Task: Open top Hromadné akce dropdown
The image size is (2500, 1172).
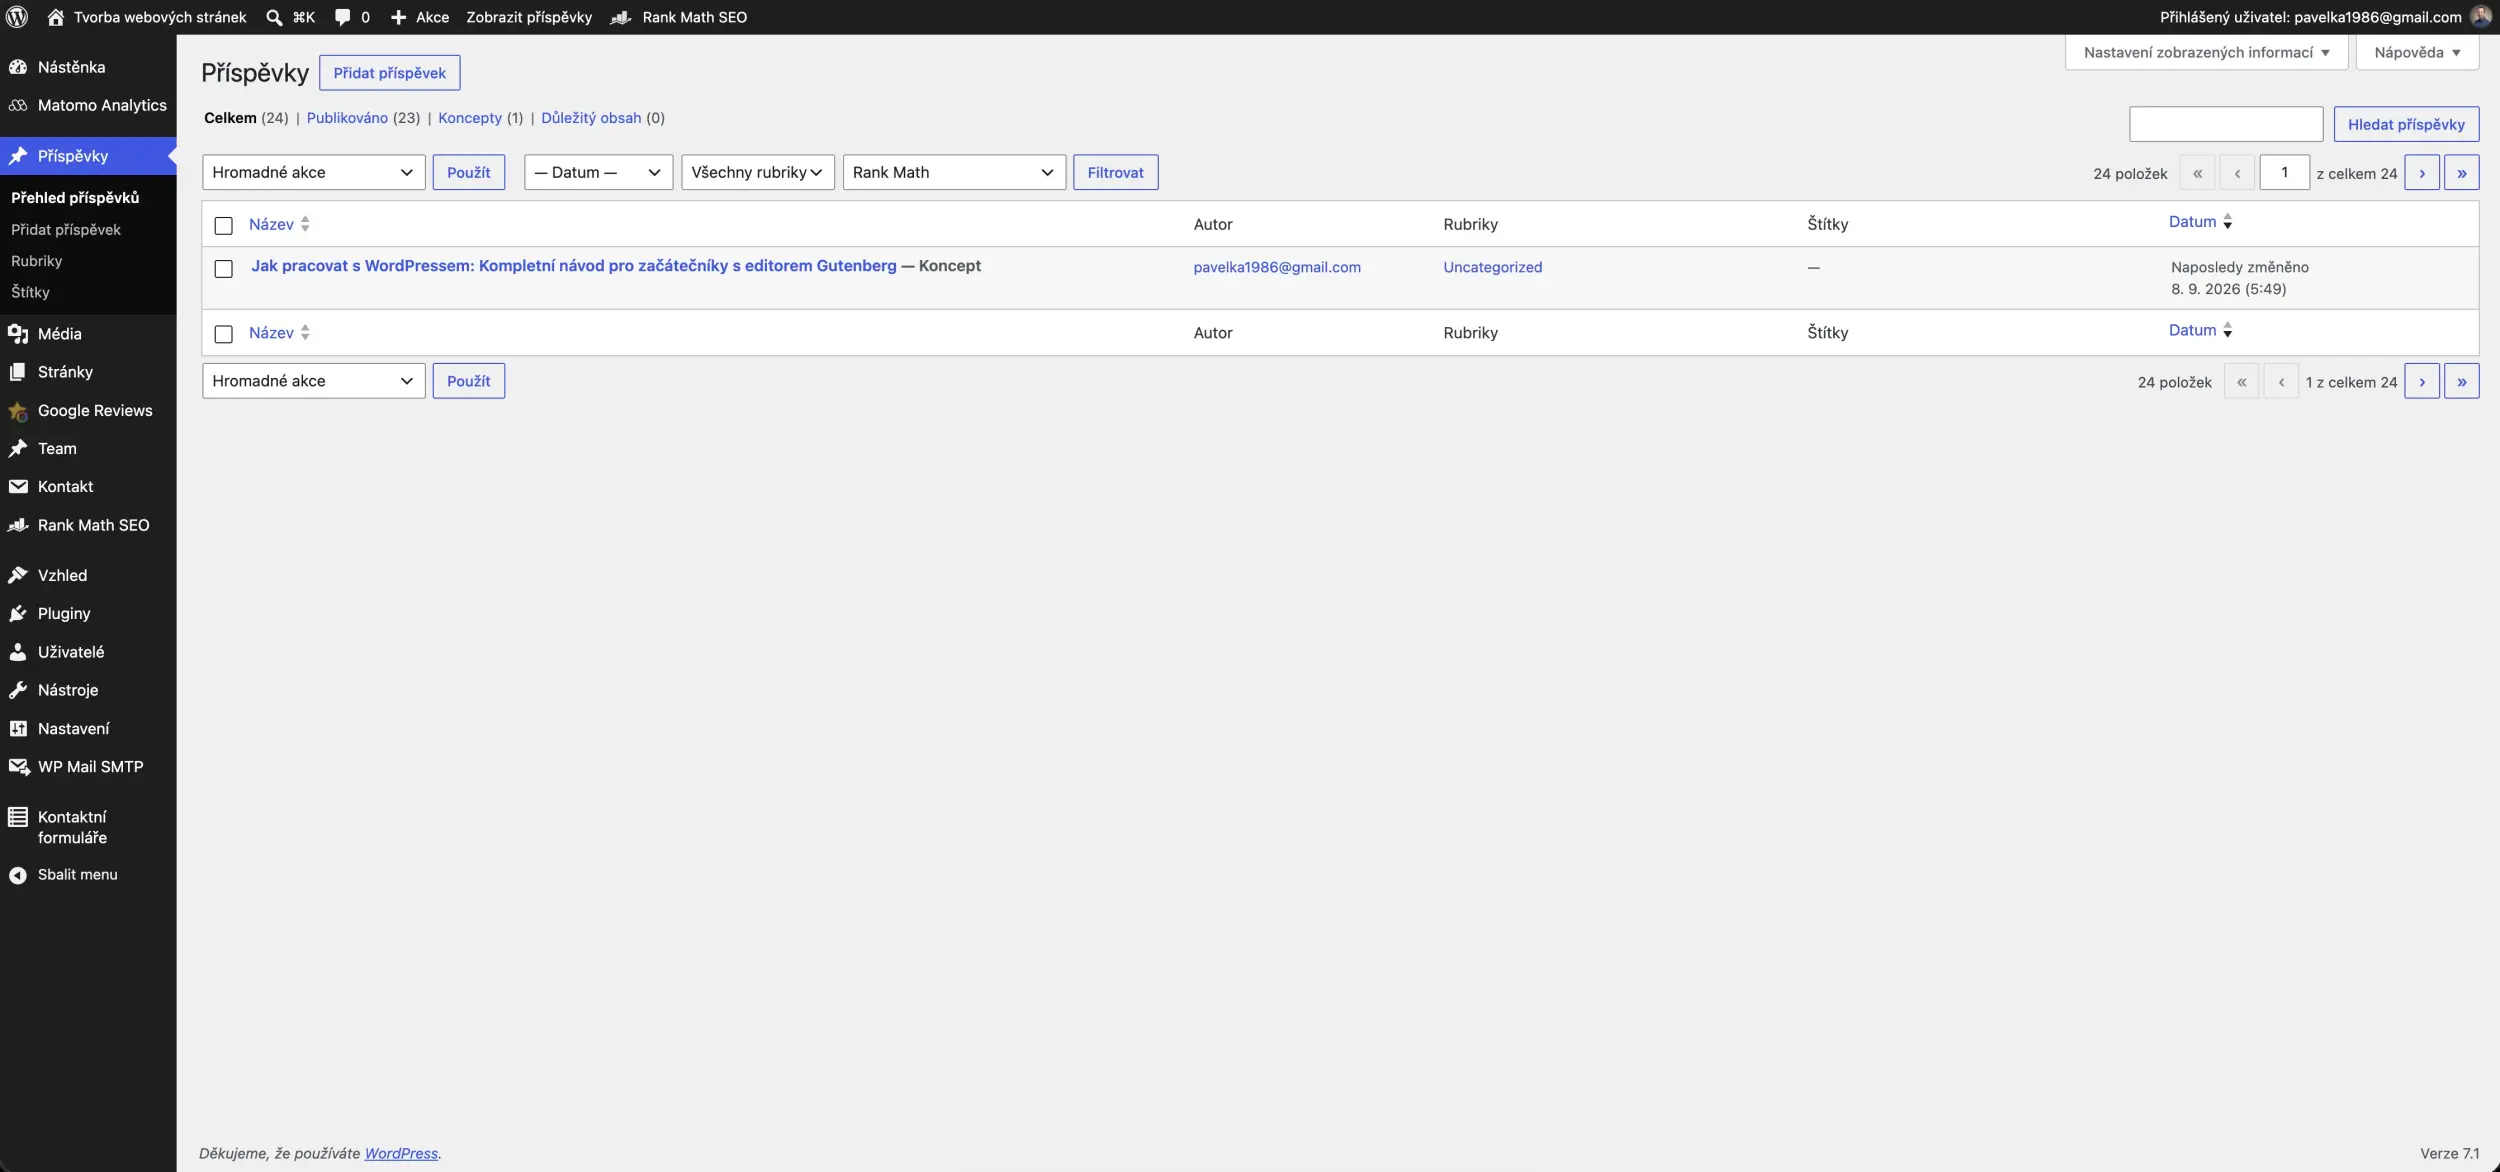Action: tap(313, 172)
